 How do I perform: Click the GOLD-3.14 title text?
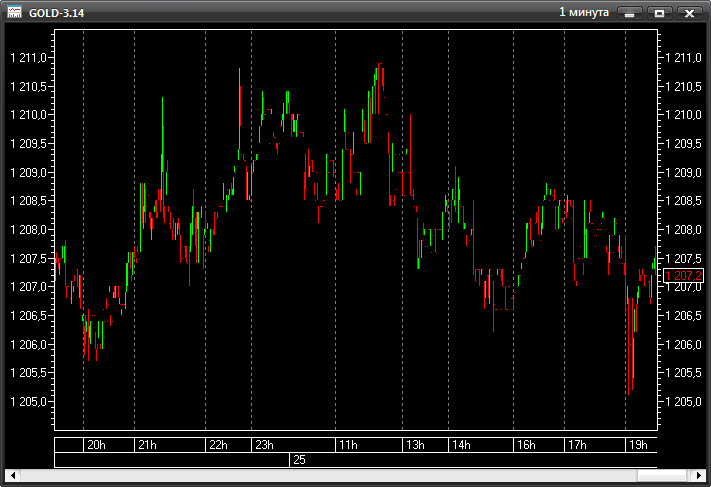point(57,13)
